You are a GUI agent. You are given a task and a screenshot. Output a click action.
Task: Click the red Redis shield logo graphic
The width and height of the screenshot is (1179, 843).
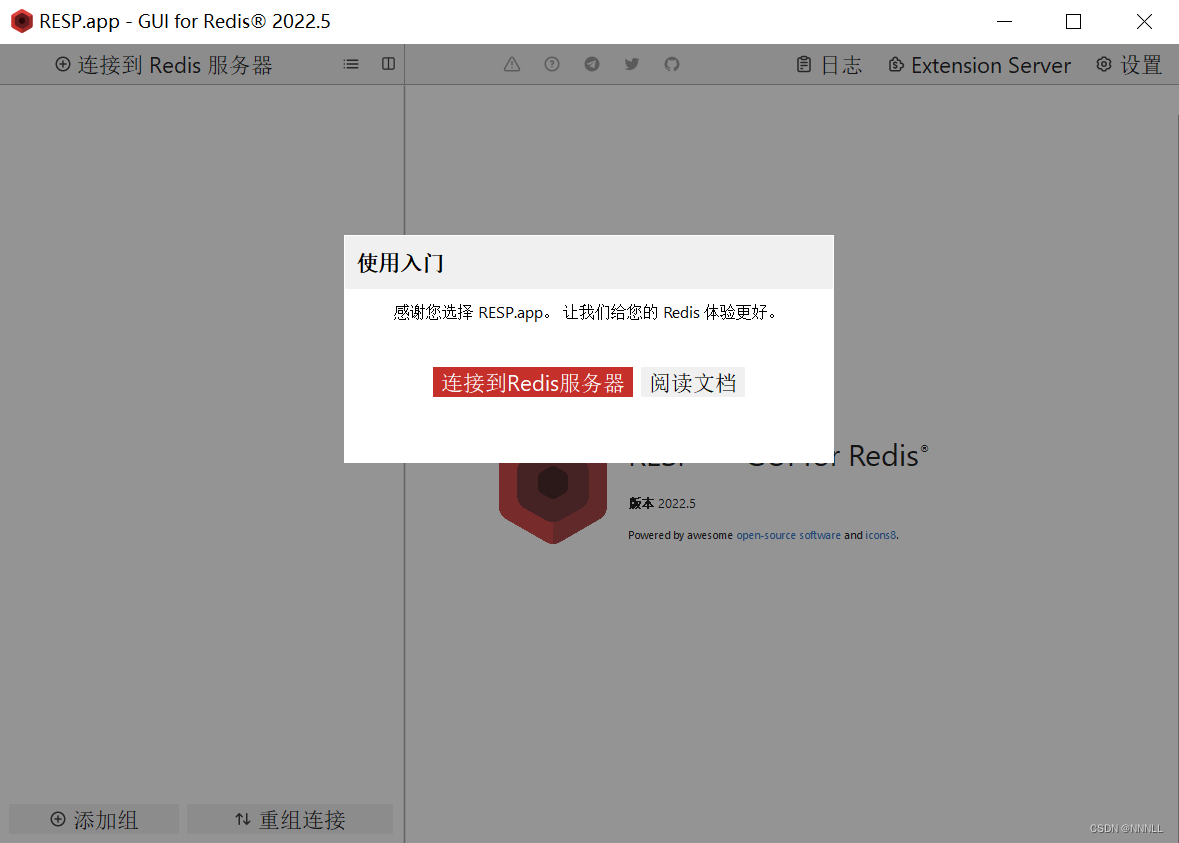[552, 497]
